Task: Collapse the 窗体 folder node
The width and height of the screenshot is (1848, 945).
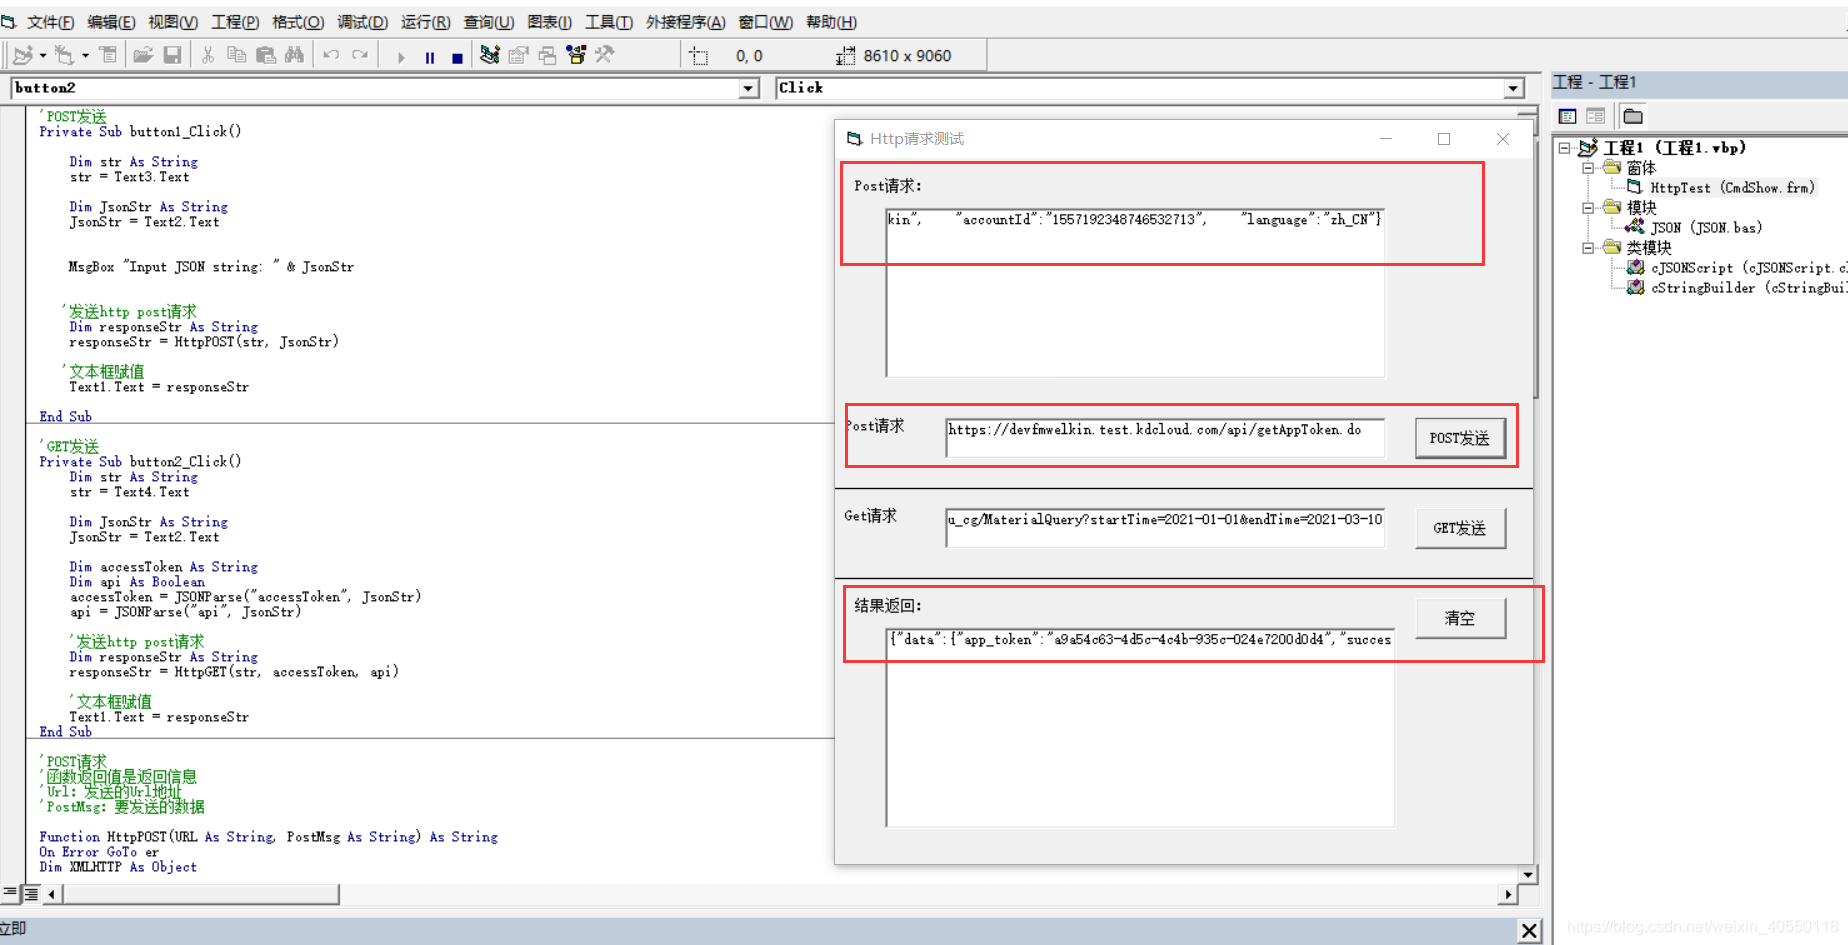Action: click(x=1588, y=168)
